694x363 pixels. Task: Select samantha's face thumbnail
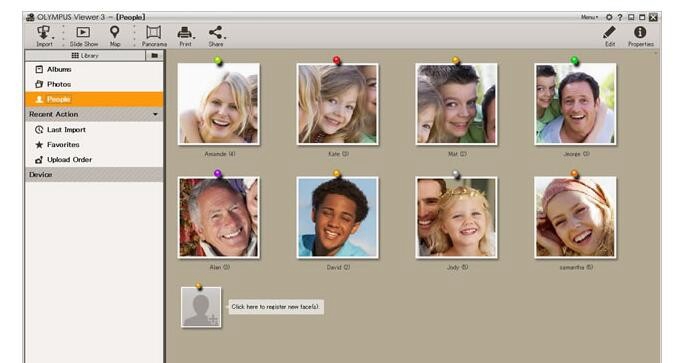click(575, 217)
